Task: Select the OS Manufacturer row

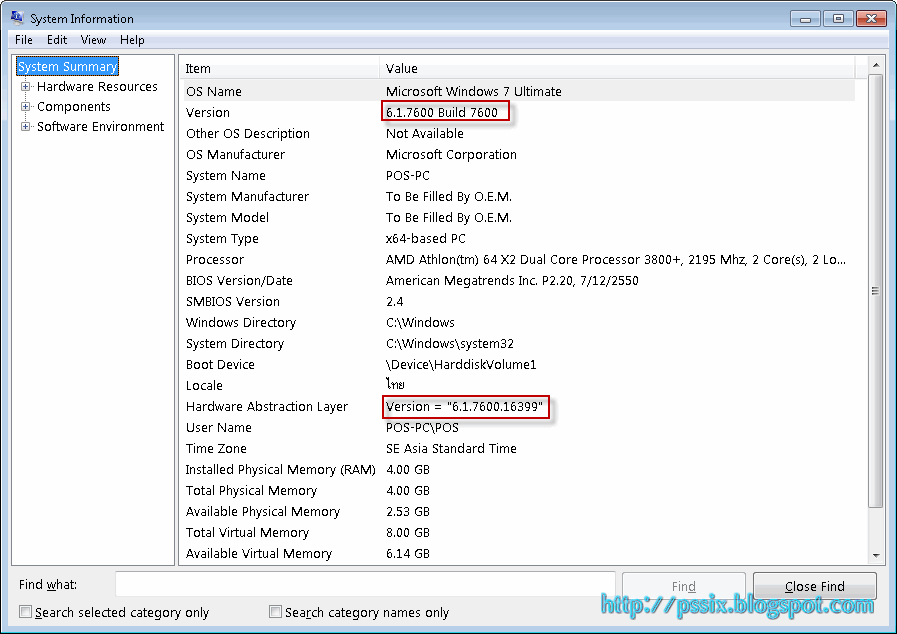Action: pos(518,154)
